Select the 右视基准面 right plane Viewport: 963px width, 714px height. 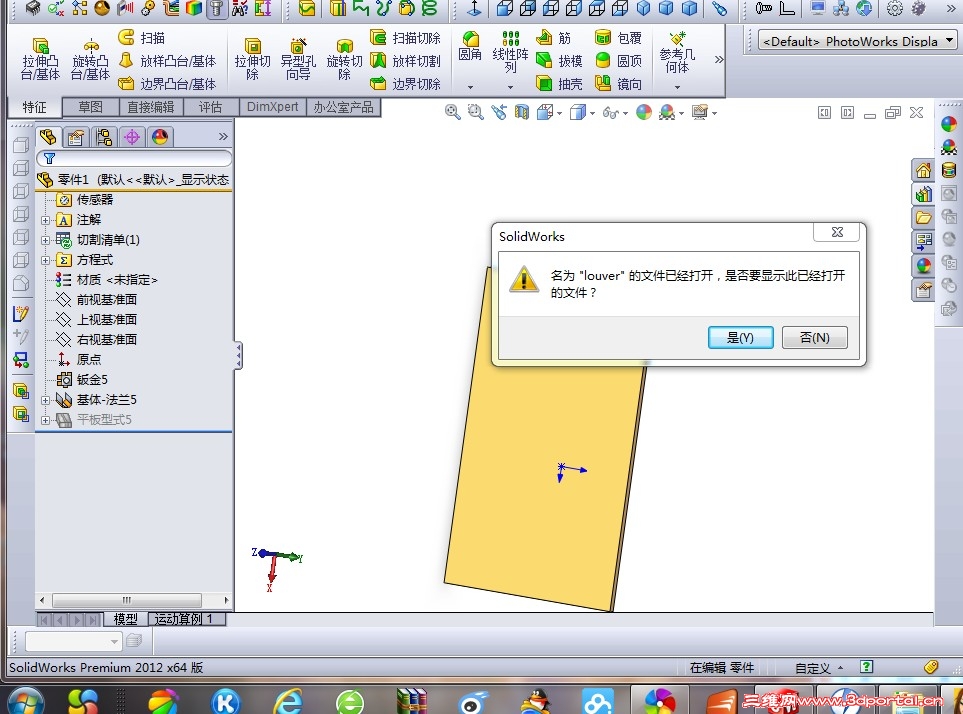[x=97, y=340]
